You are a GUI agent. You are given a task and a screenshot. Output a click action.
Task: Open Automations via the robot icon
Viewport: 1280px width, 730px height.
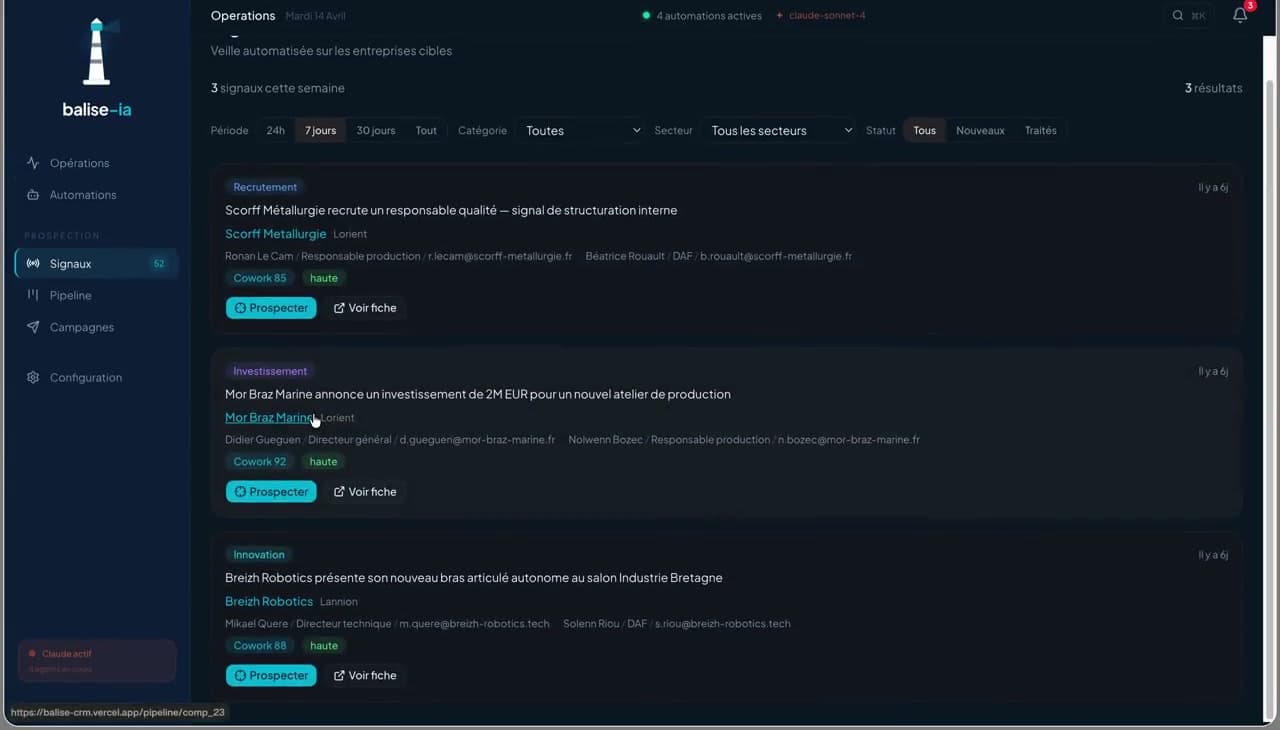[x=33, y=195]
